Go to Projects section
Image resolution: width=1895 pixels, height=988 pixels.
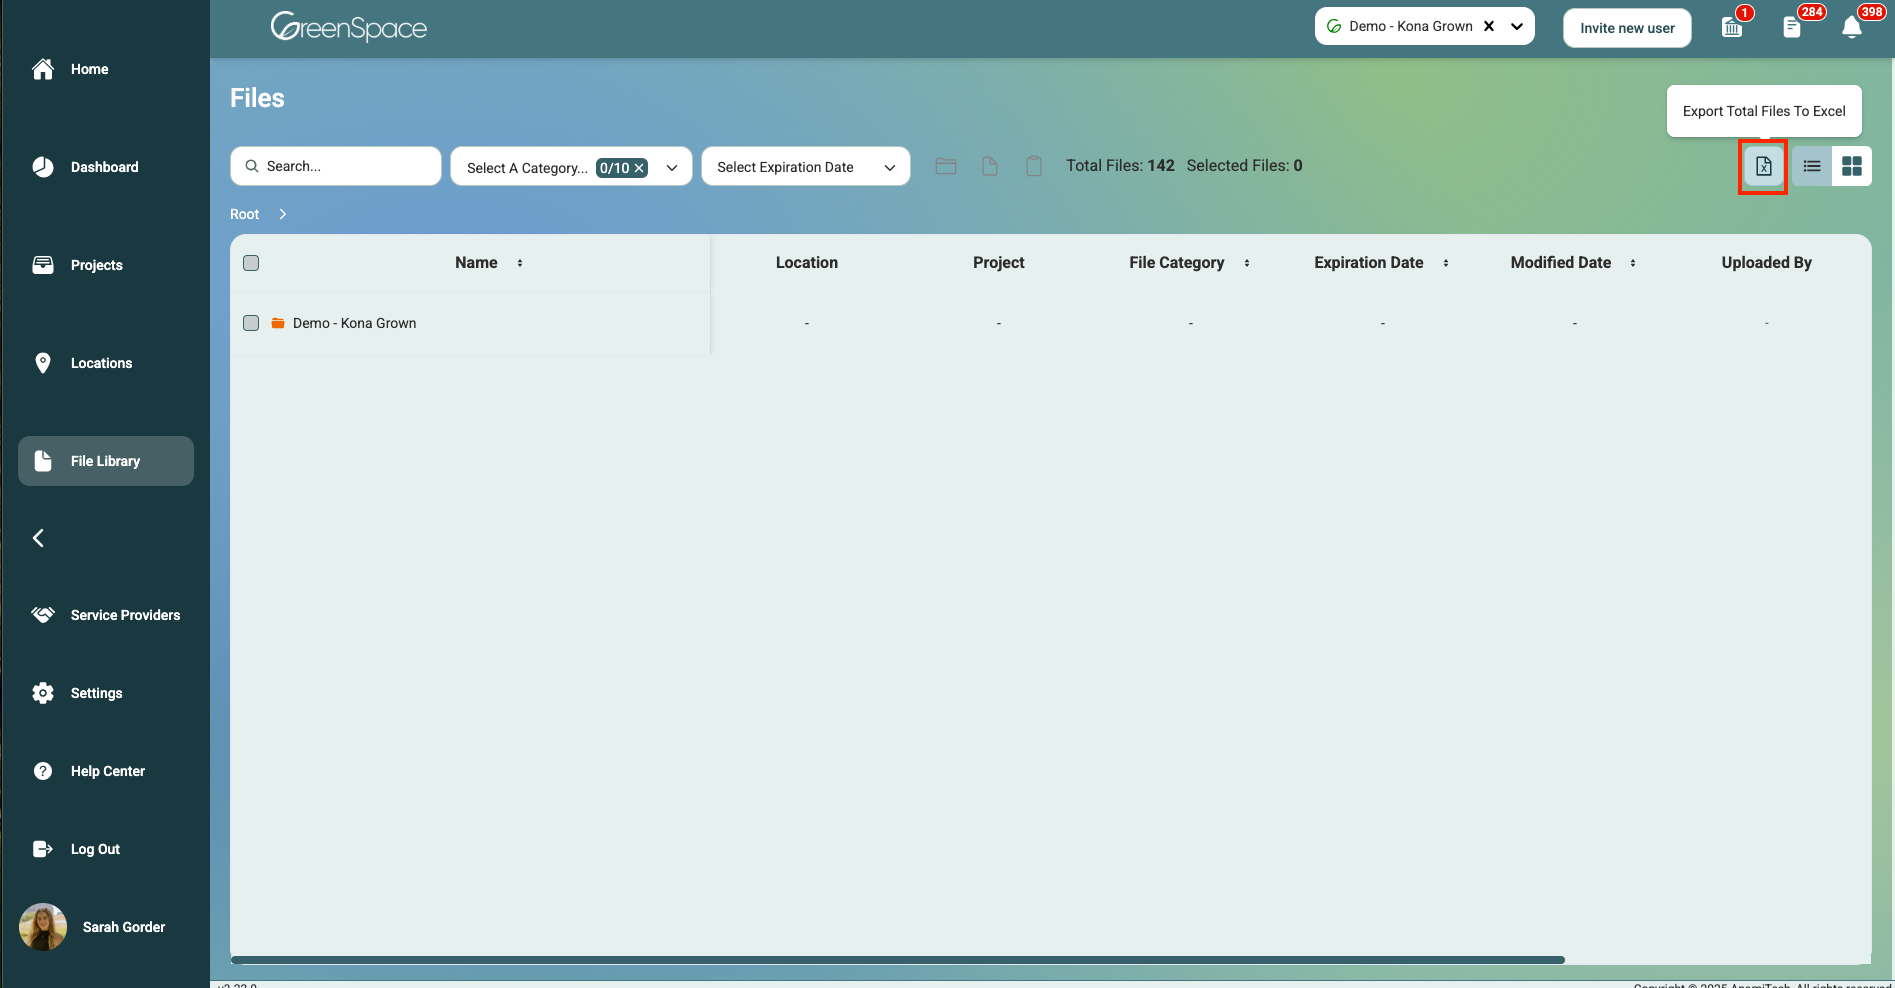(x=105, y=265)
